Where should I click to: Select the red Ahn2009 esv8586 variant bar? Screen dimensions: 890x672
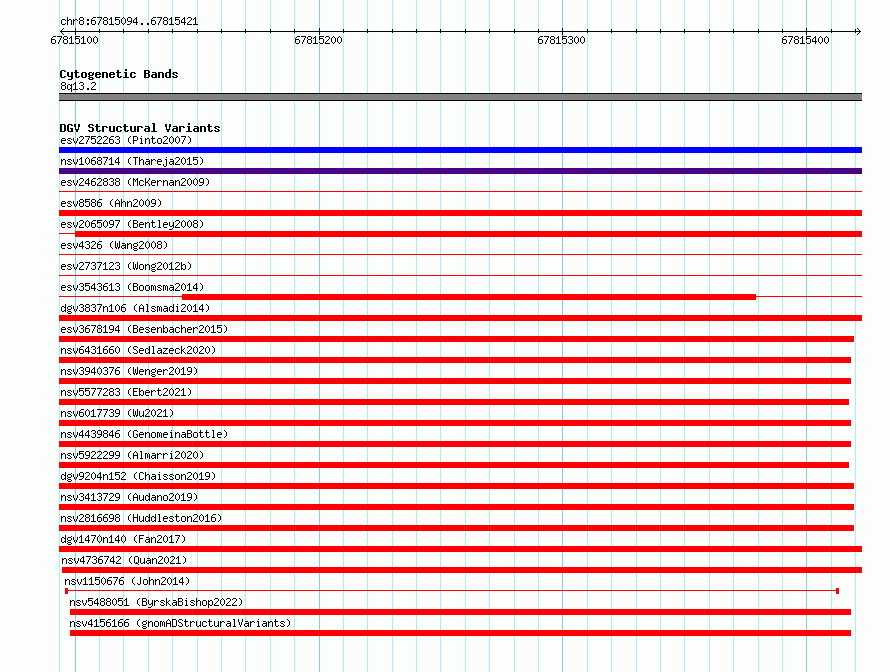(x=460, y=213)
